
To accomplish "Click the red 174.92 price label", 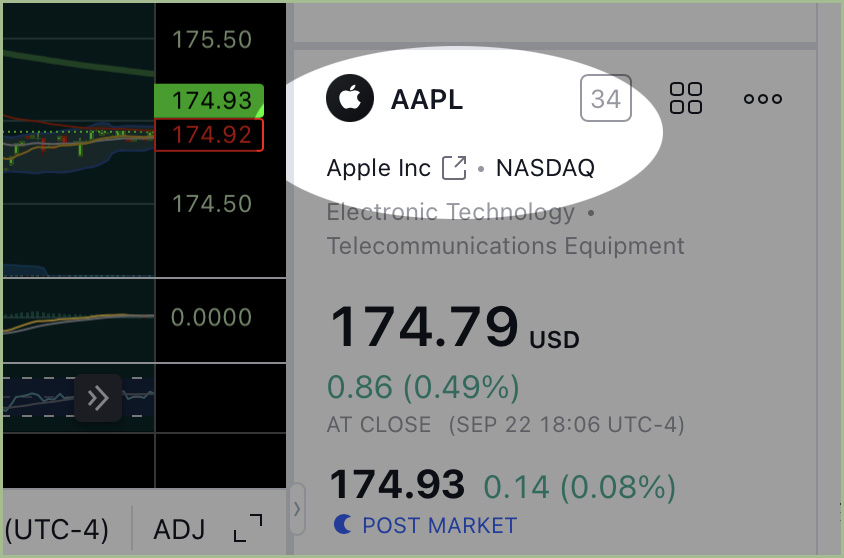I will [209, 135].
